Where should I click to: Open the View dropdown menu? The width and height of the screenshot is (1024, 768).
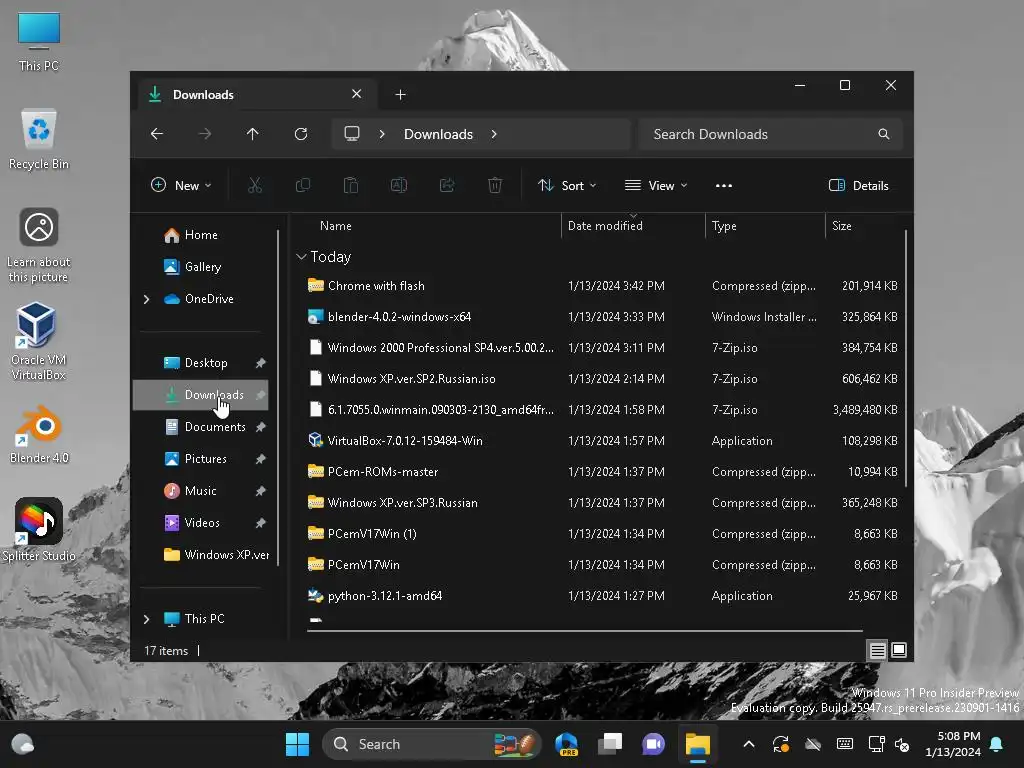(x=656, y=185)
